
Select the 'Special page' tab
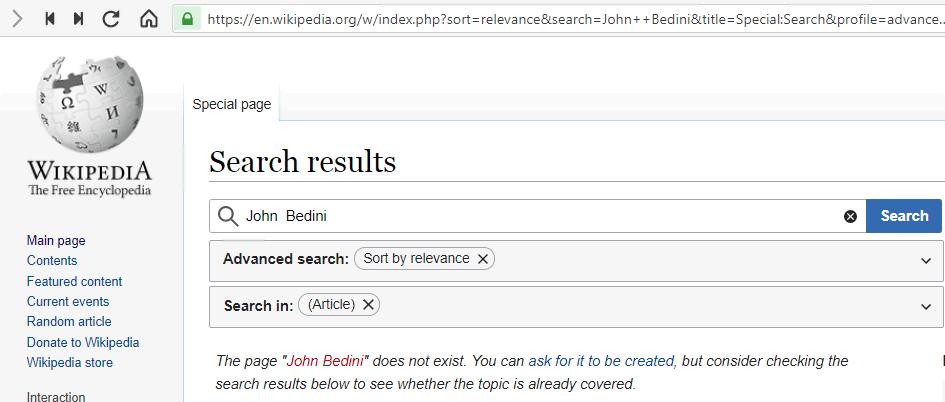(232, 104)
